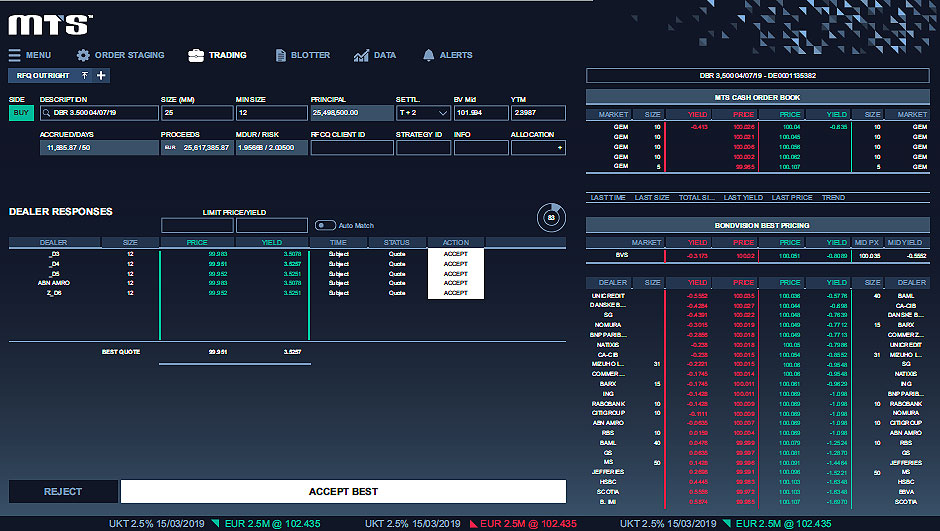Click the right Limit Yield input field
This screenshot has height=531, width=940.
coord(272,225)
